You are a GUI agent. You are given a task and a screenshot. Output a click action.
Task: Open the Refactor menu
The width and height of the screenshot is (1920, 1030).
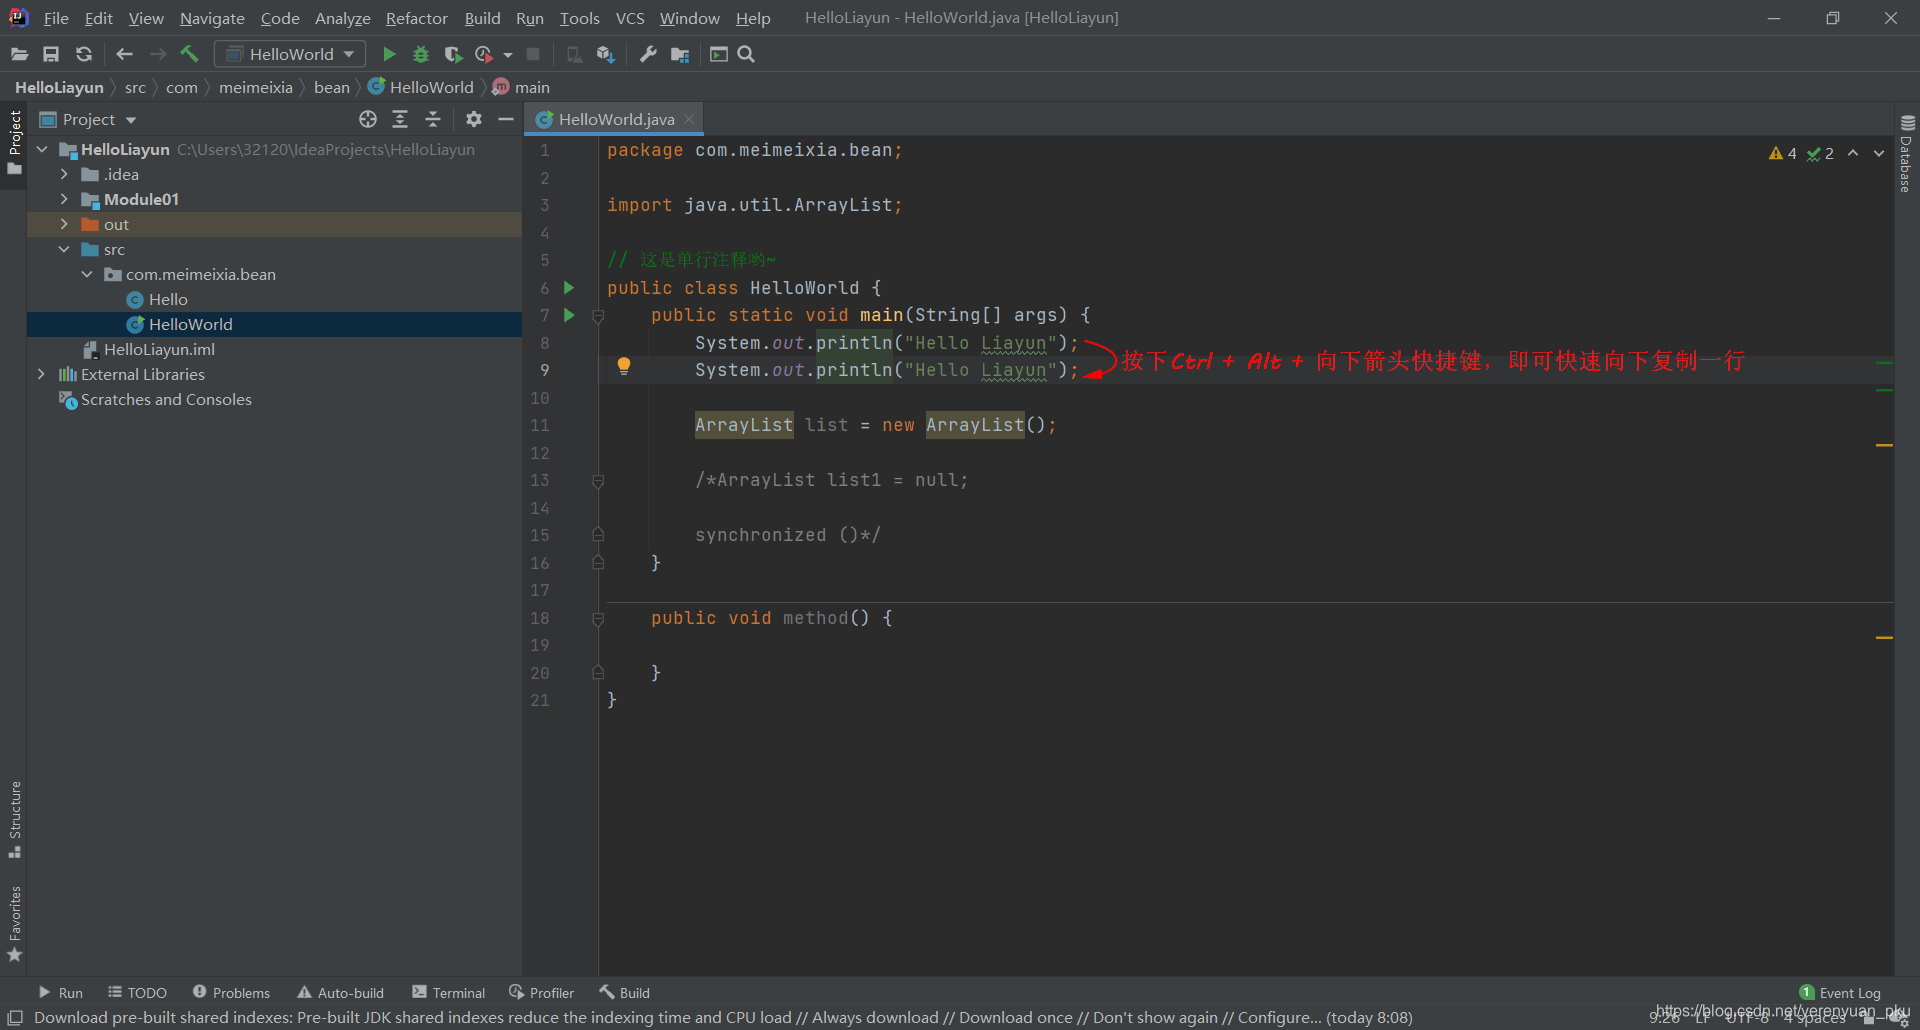pos(416,18)
